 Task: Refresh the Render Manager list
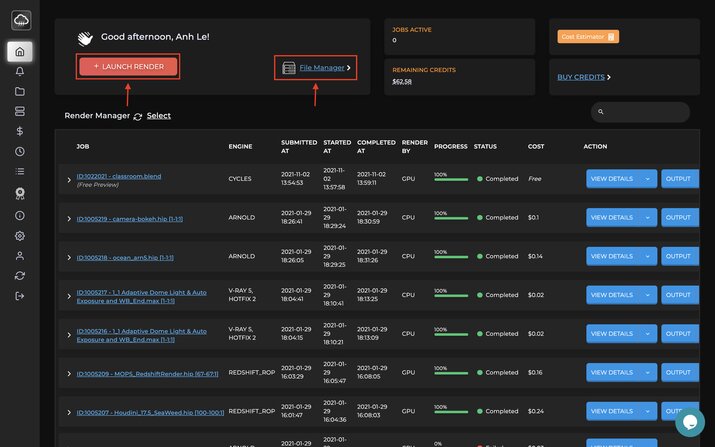(138, 117)
